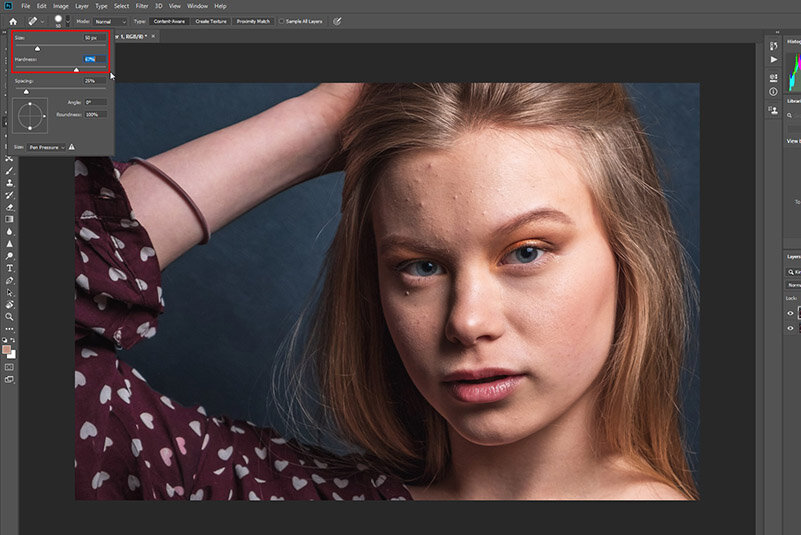Toggle the pen pressure for size icon
The height and width of the screenshot is (535, 801).
337,21
